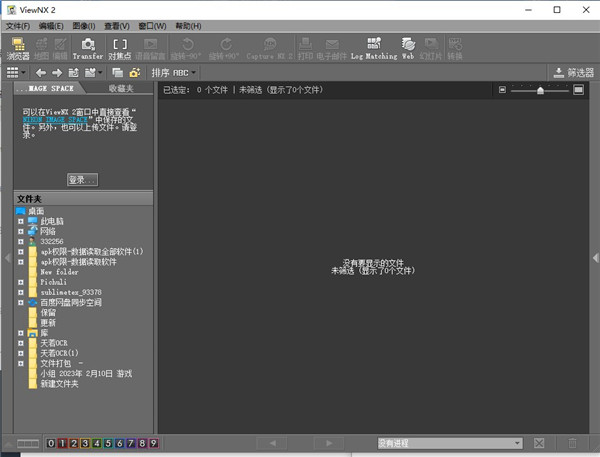Open the 窗口(W) menu
600x457 pixels.
[x=152, y=26]
